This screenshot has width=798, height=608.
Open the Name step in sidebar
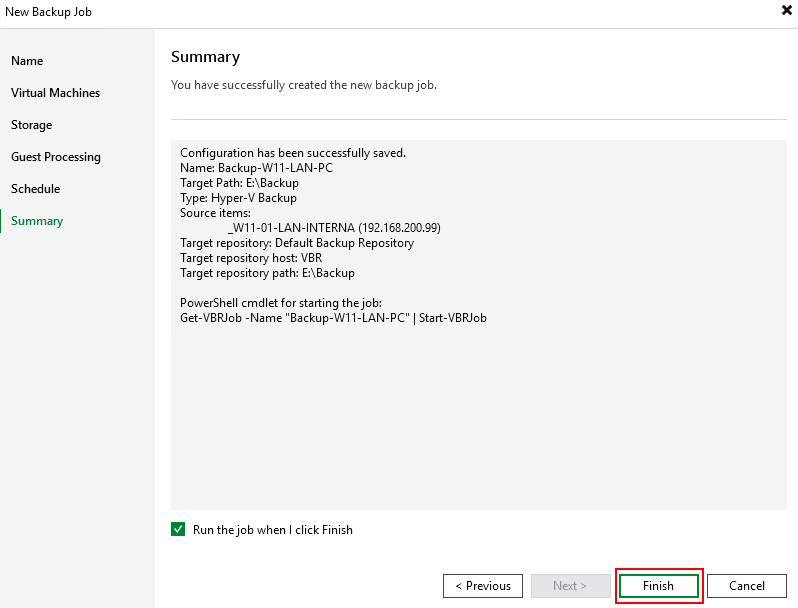click(x=27, y=61)
